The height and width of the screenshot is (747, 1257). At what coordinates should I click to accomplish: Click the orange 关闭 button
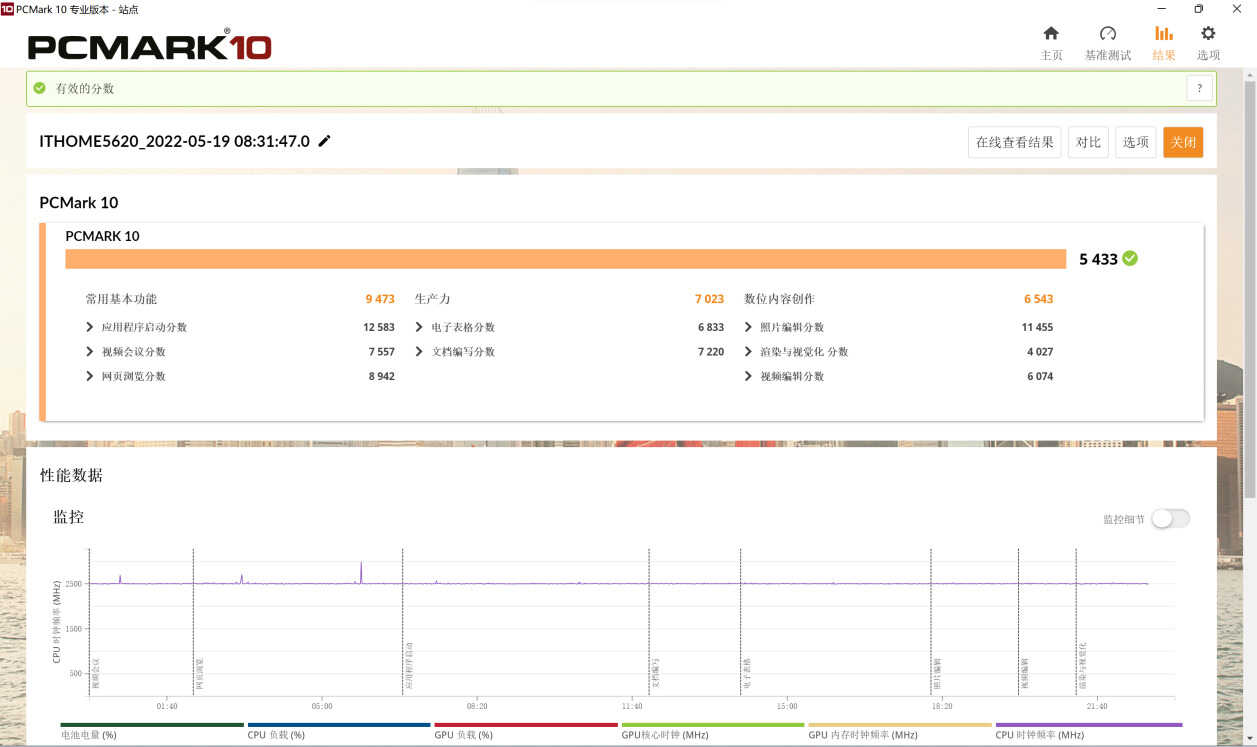pyautogui.click(x=1183, y=142)
